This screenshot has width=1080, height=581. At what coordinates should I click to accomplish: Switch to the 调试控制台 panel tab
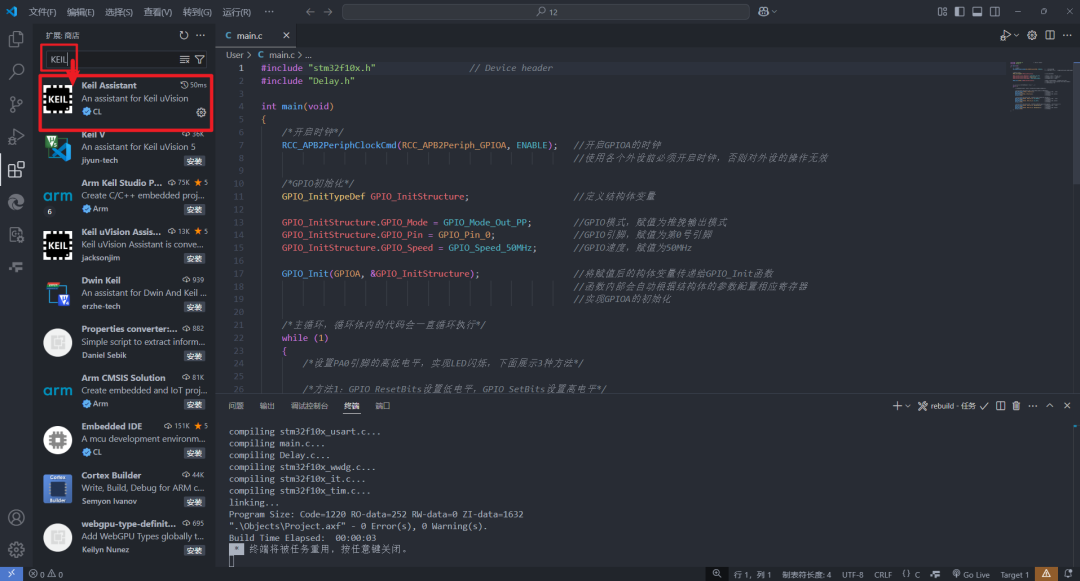click(x=309, y=406)
